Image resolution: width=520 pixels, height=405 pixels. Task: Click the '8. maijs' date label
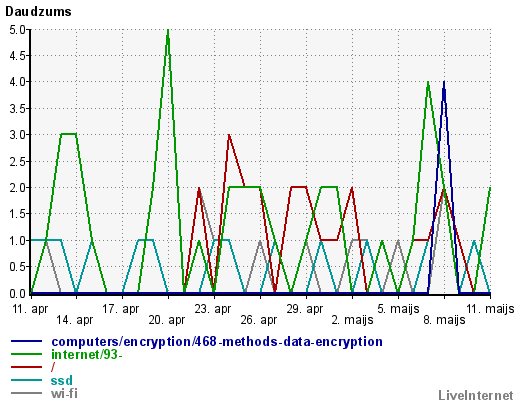(444, 320)
